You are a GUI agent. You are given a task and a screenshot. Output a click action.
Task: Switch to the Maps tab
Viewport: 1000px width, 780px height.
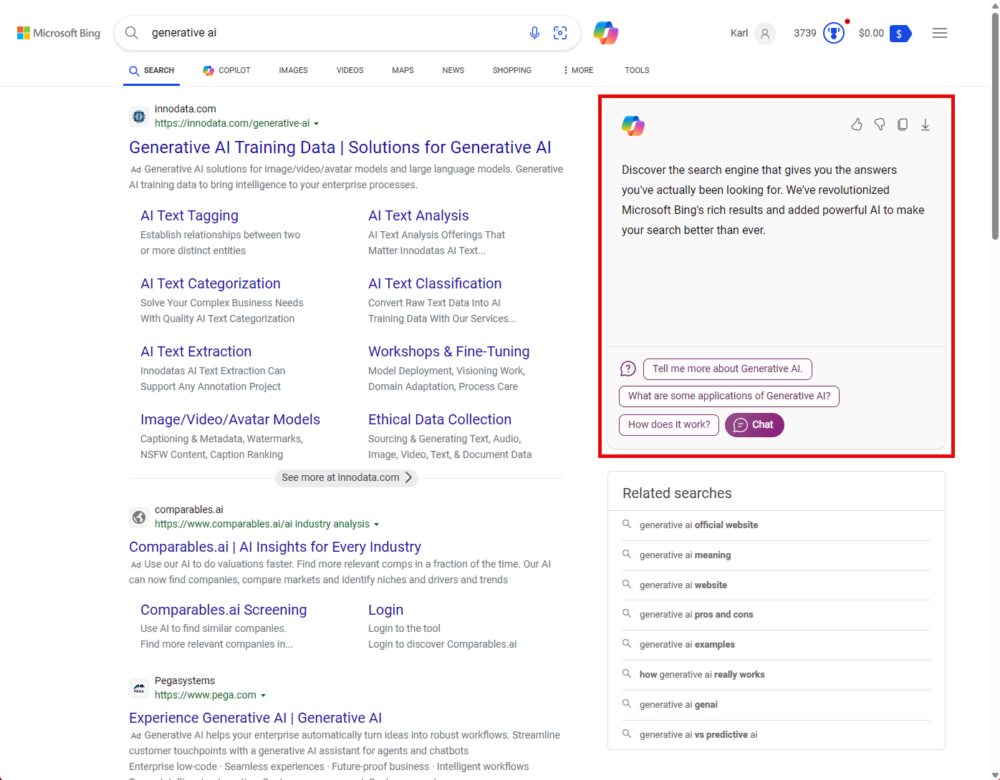(x=402, y=70)
